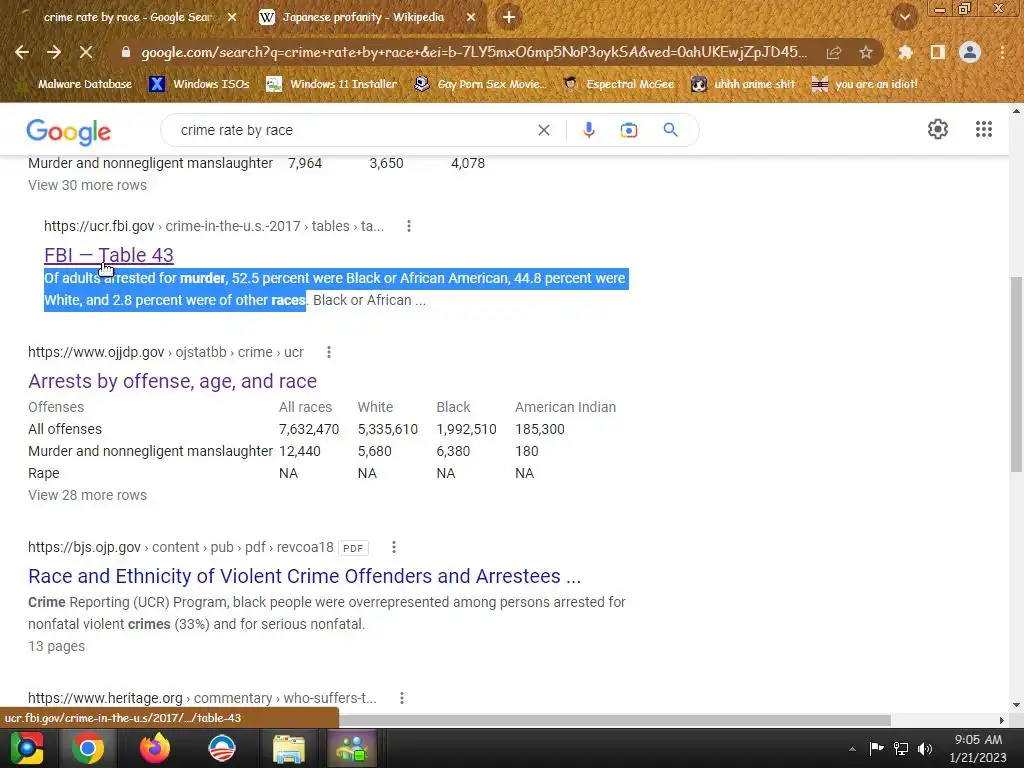Screen dimensions: 1024x768
Task: Click the address bar URL
Action: 473,52
